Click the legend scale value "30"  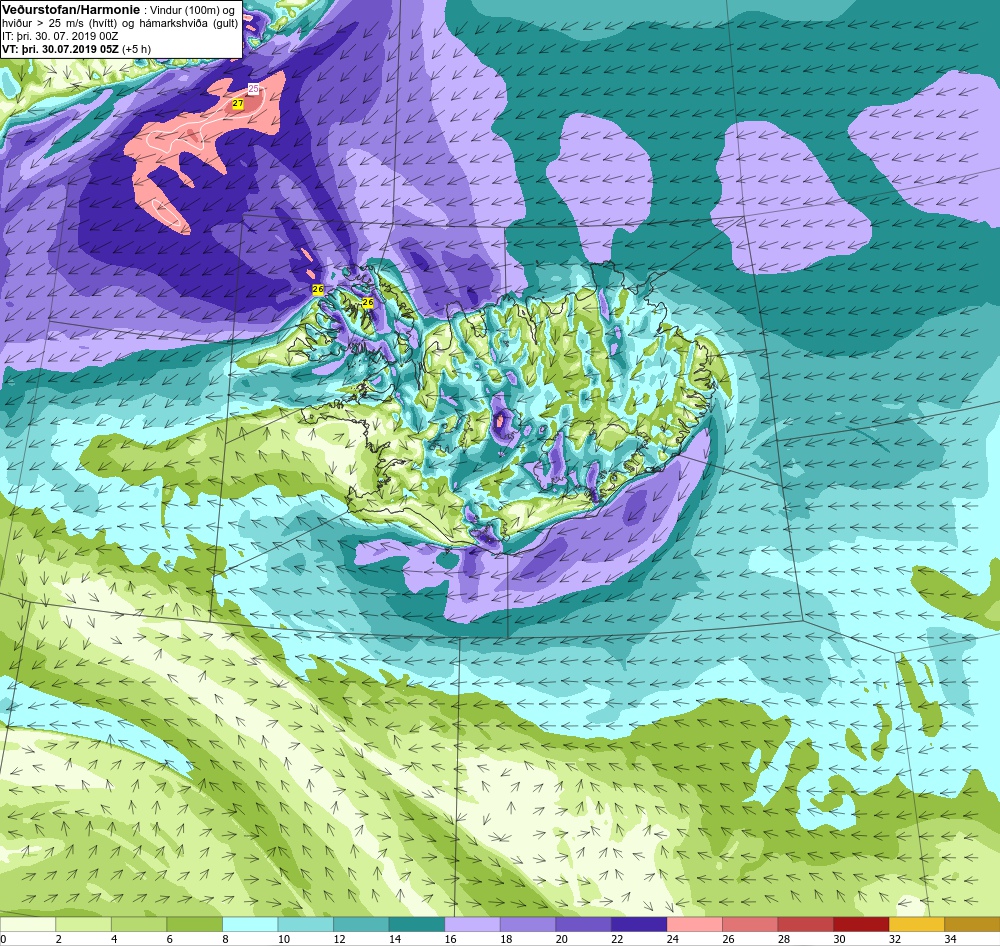[839, 939]
